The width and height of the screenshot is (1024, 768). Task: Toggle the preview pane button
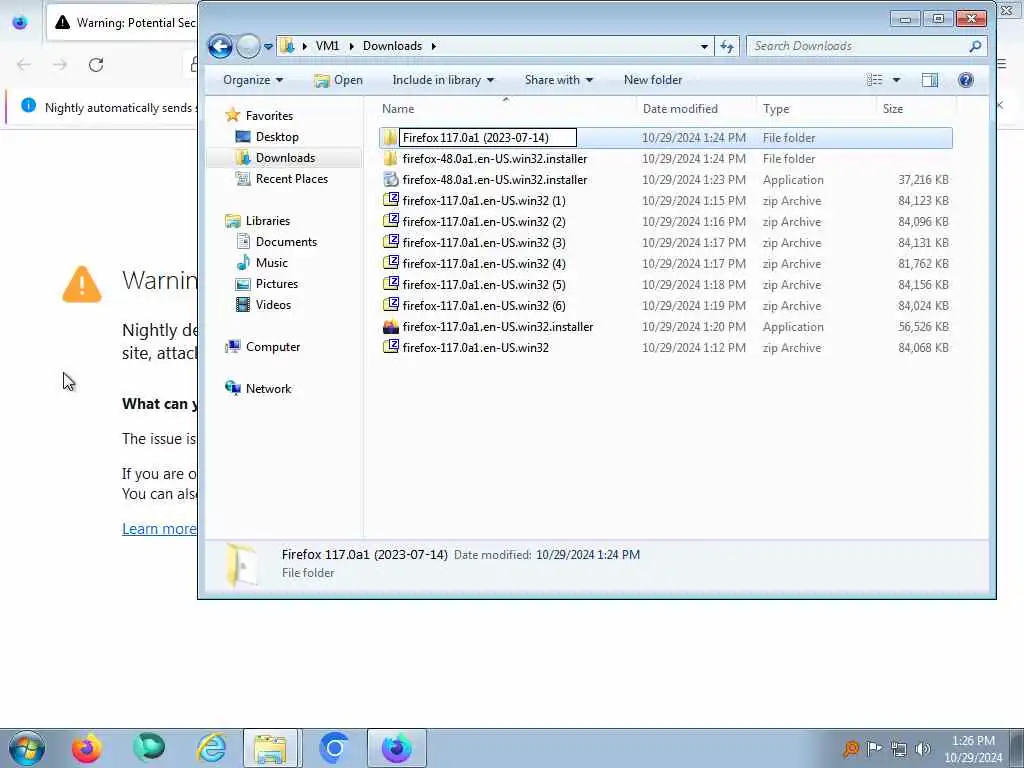pyautogui.click(x=929, y=80)
